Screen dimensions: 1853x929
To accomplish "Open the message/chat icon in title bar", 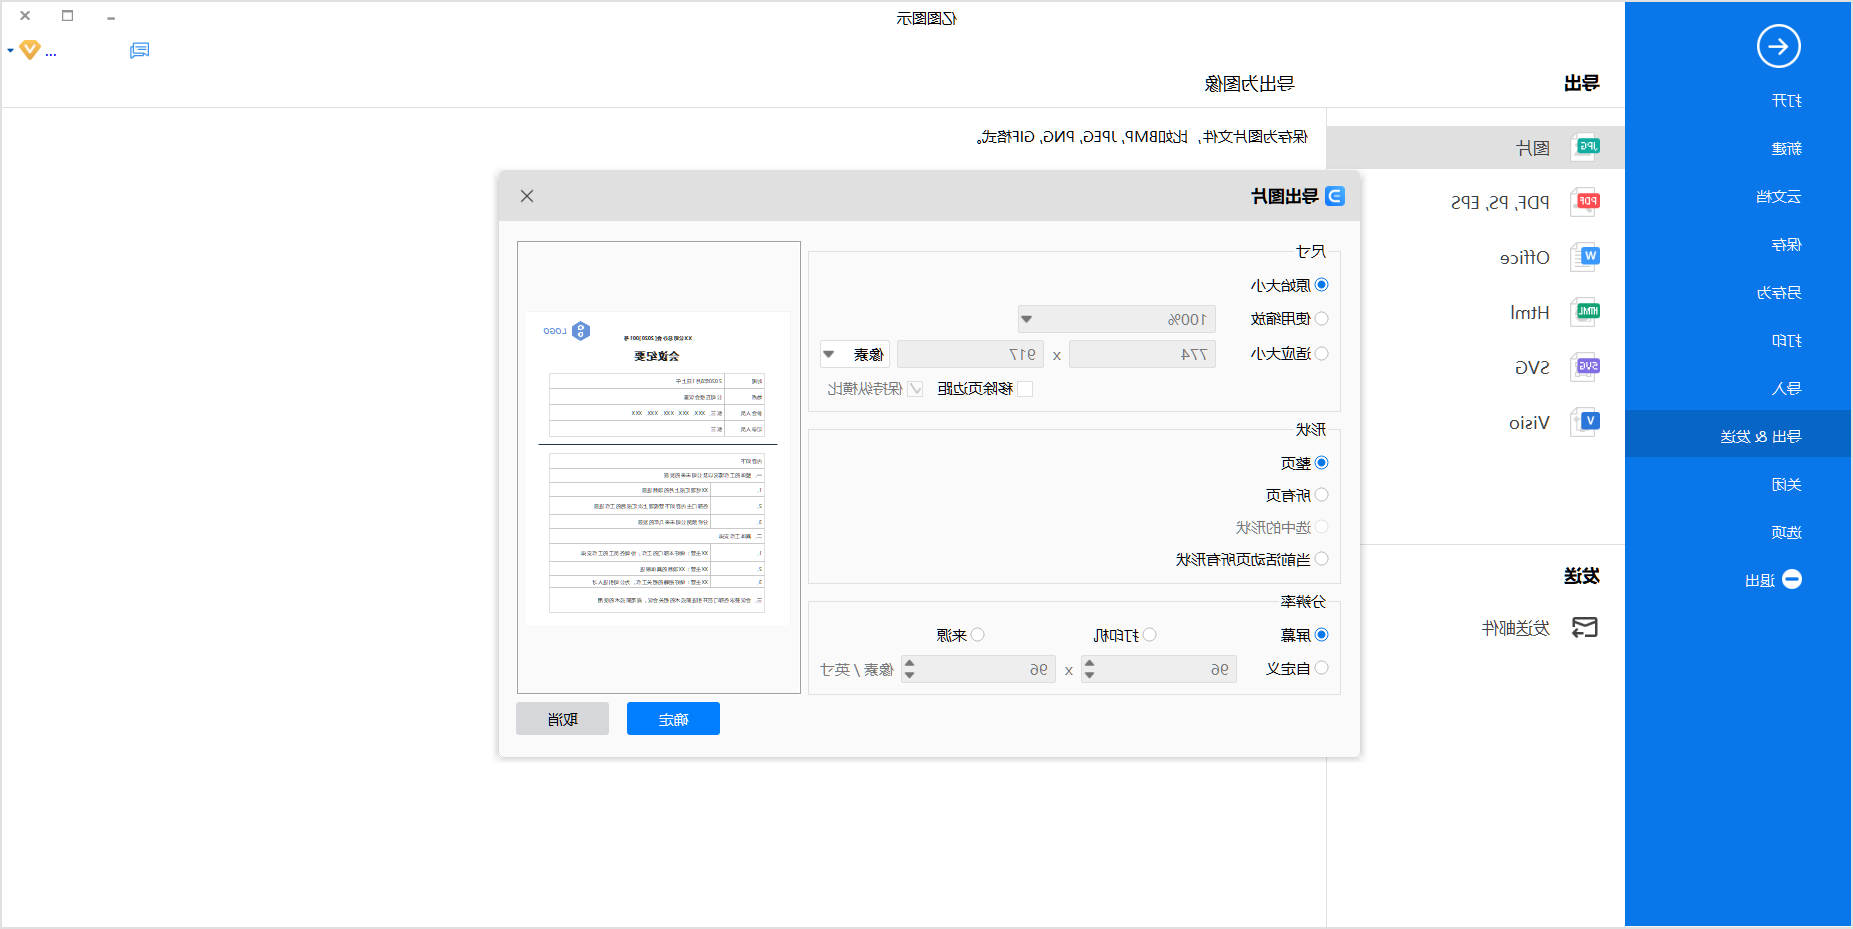I will coord(140,50).
